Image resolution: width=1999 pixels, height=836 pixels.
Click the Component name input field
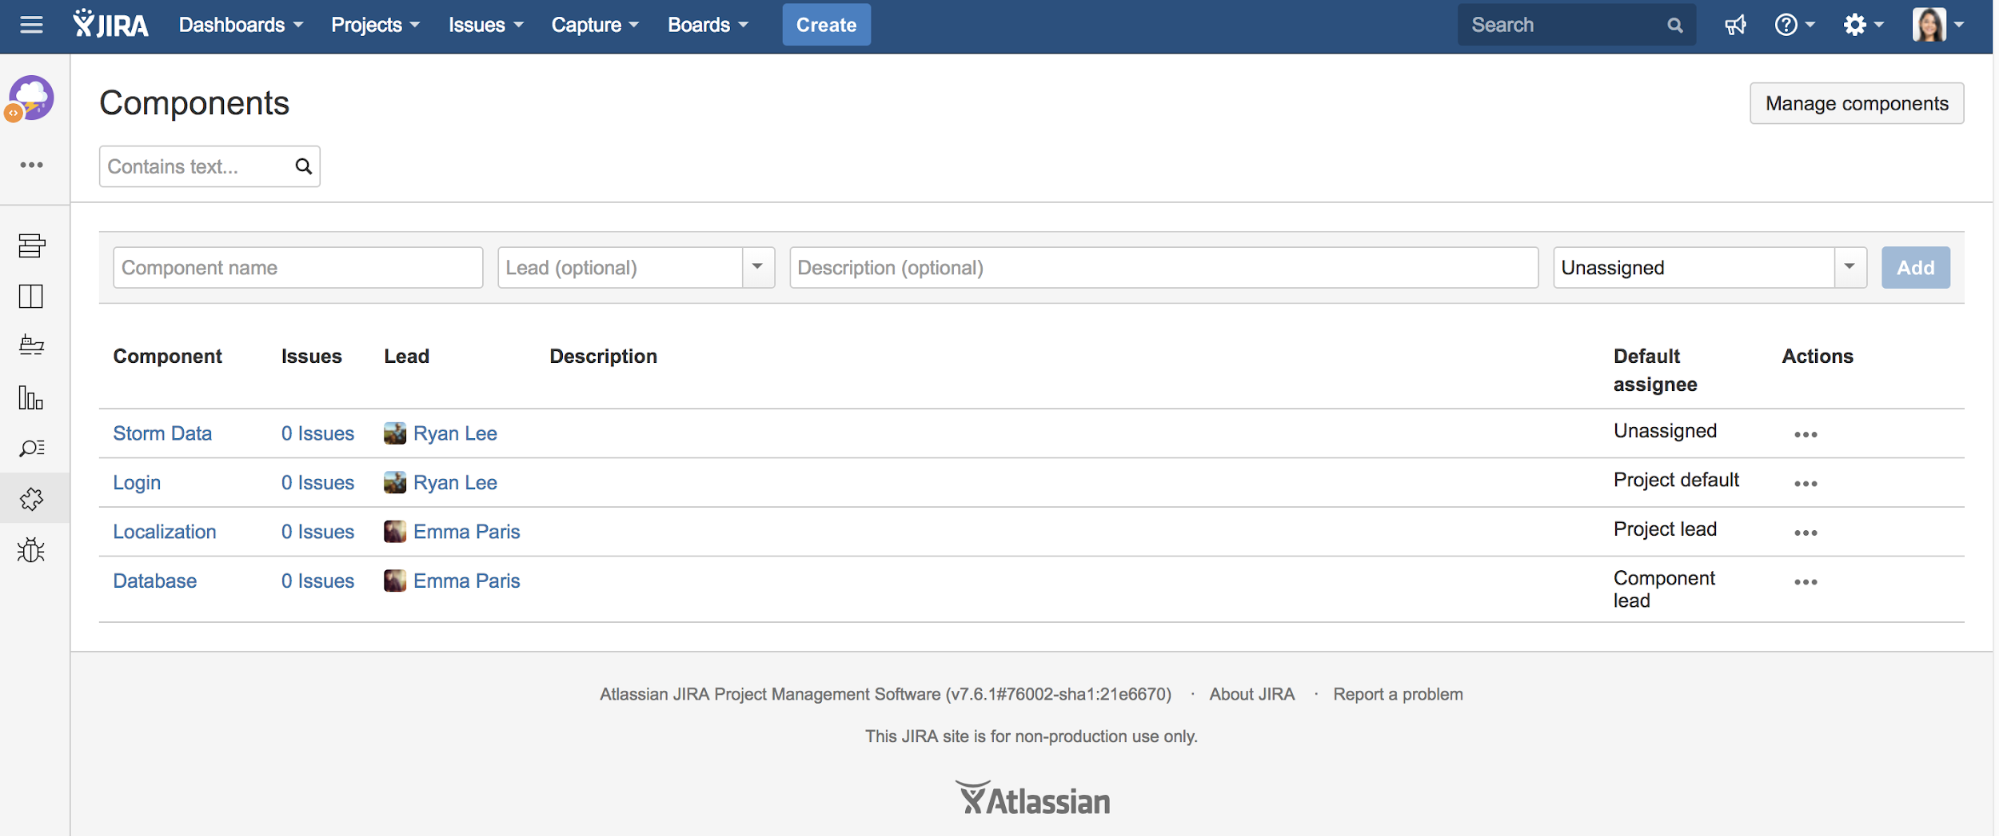pyautogui.click(x=298, y=268)
